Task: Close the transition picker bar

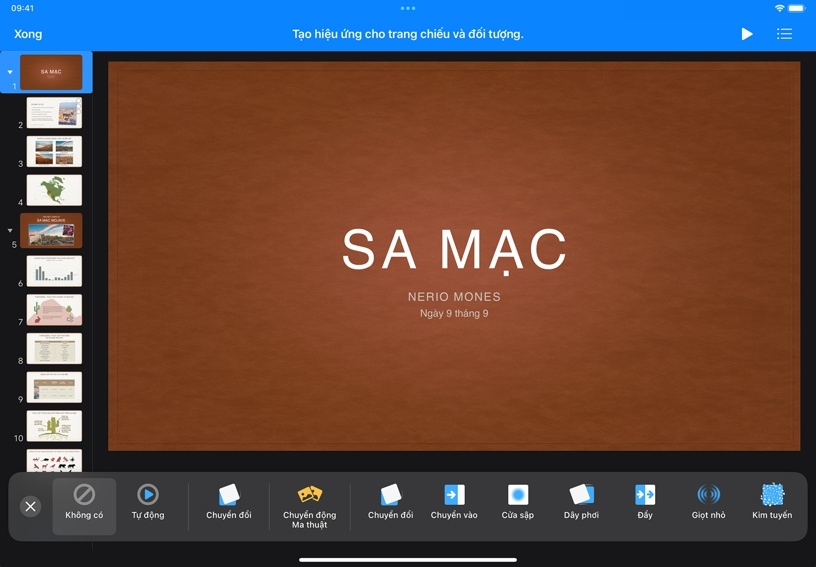Action: [x=30, y=506]
